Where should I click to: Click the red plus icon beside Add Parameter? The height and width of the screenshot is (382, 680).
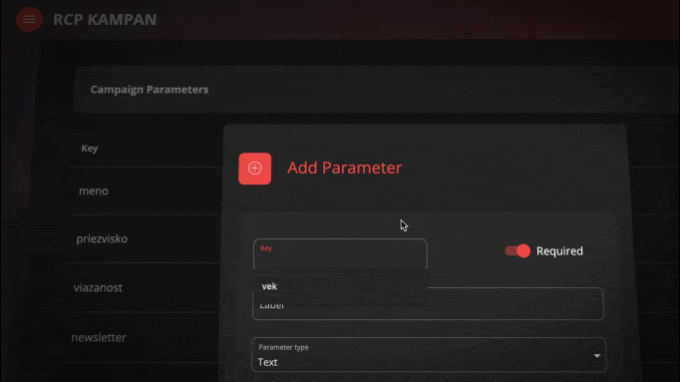(x=255, y=169)
